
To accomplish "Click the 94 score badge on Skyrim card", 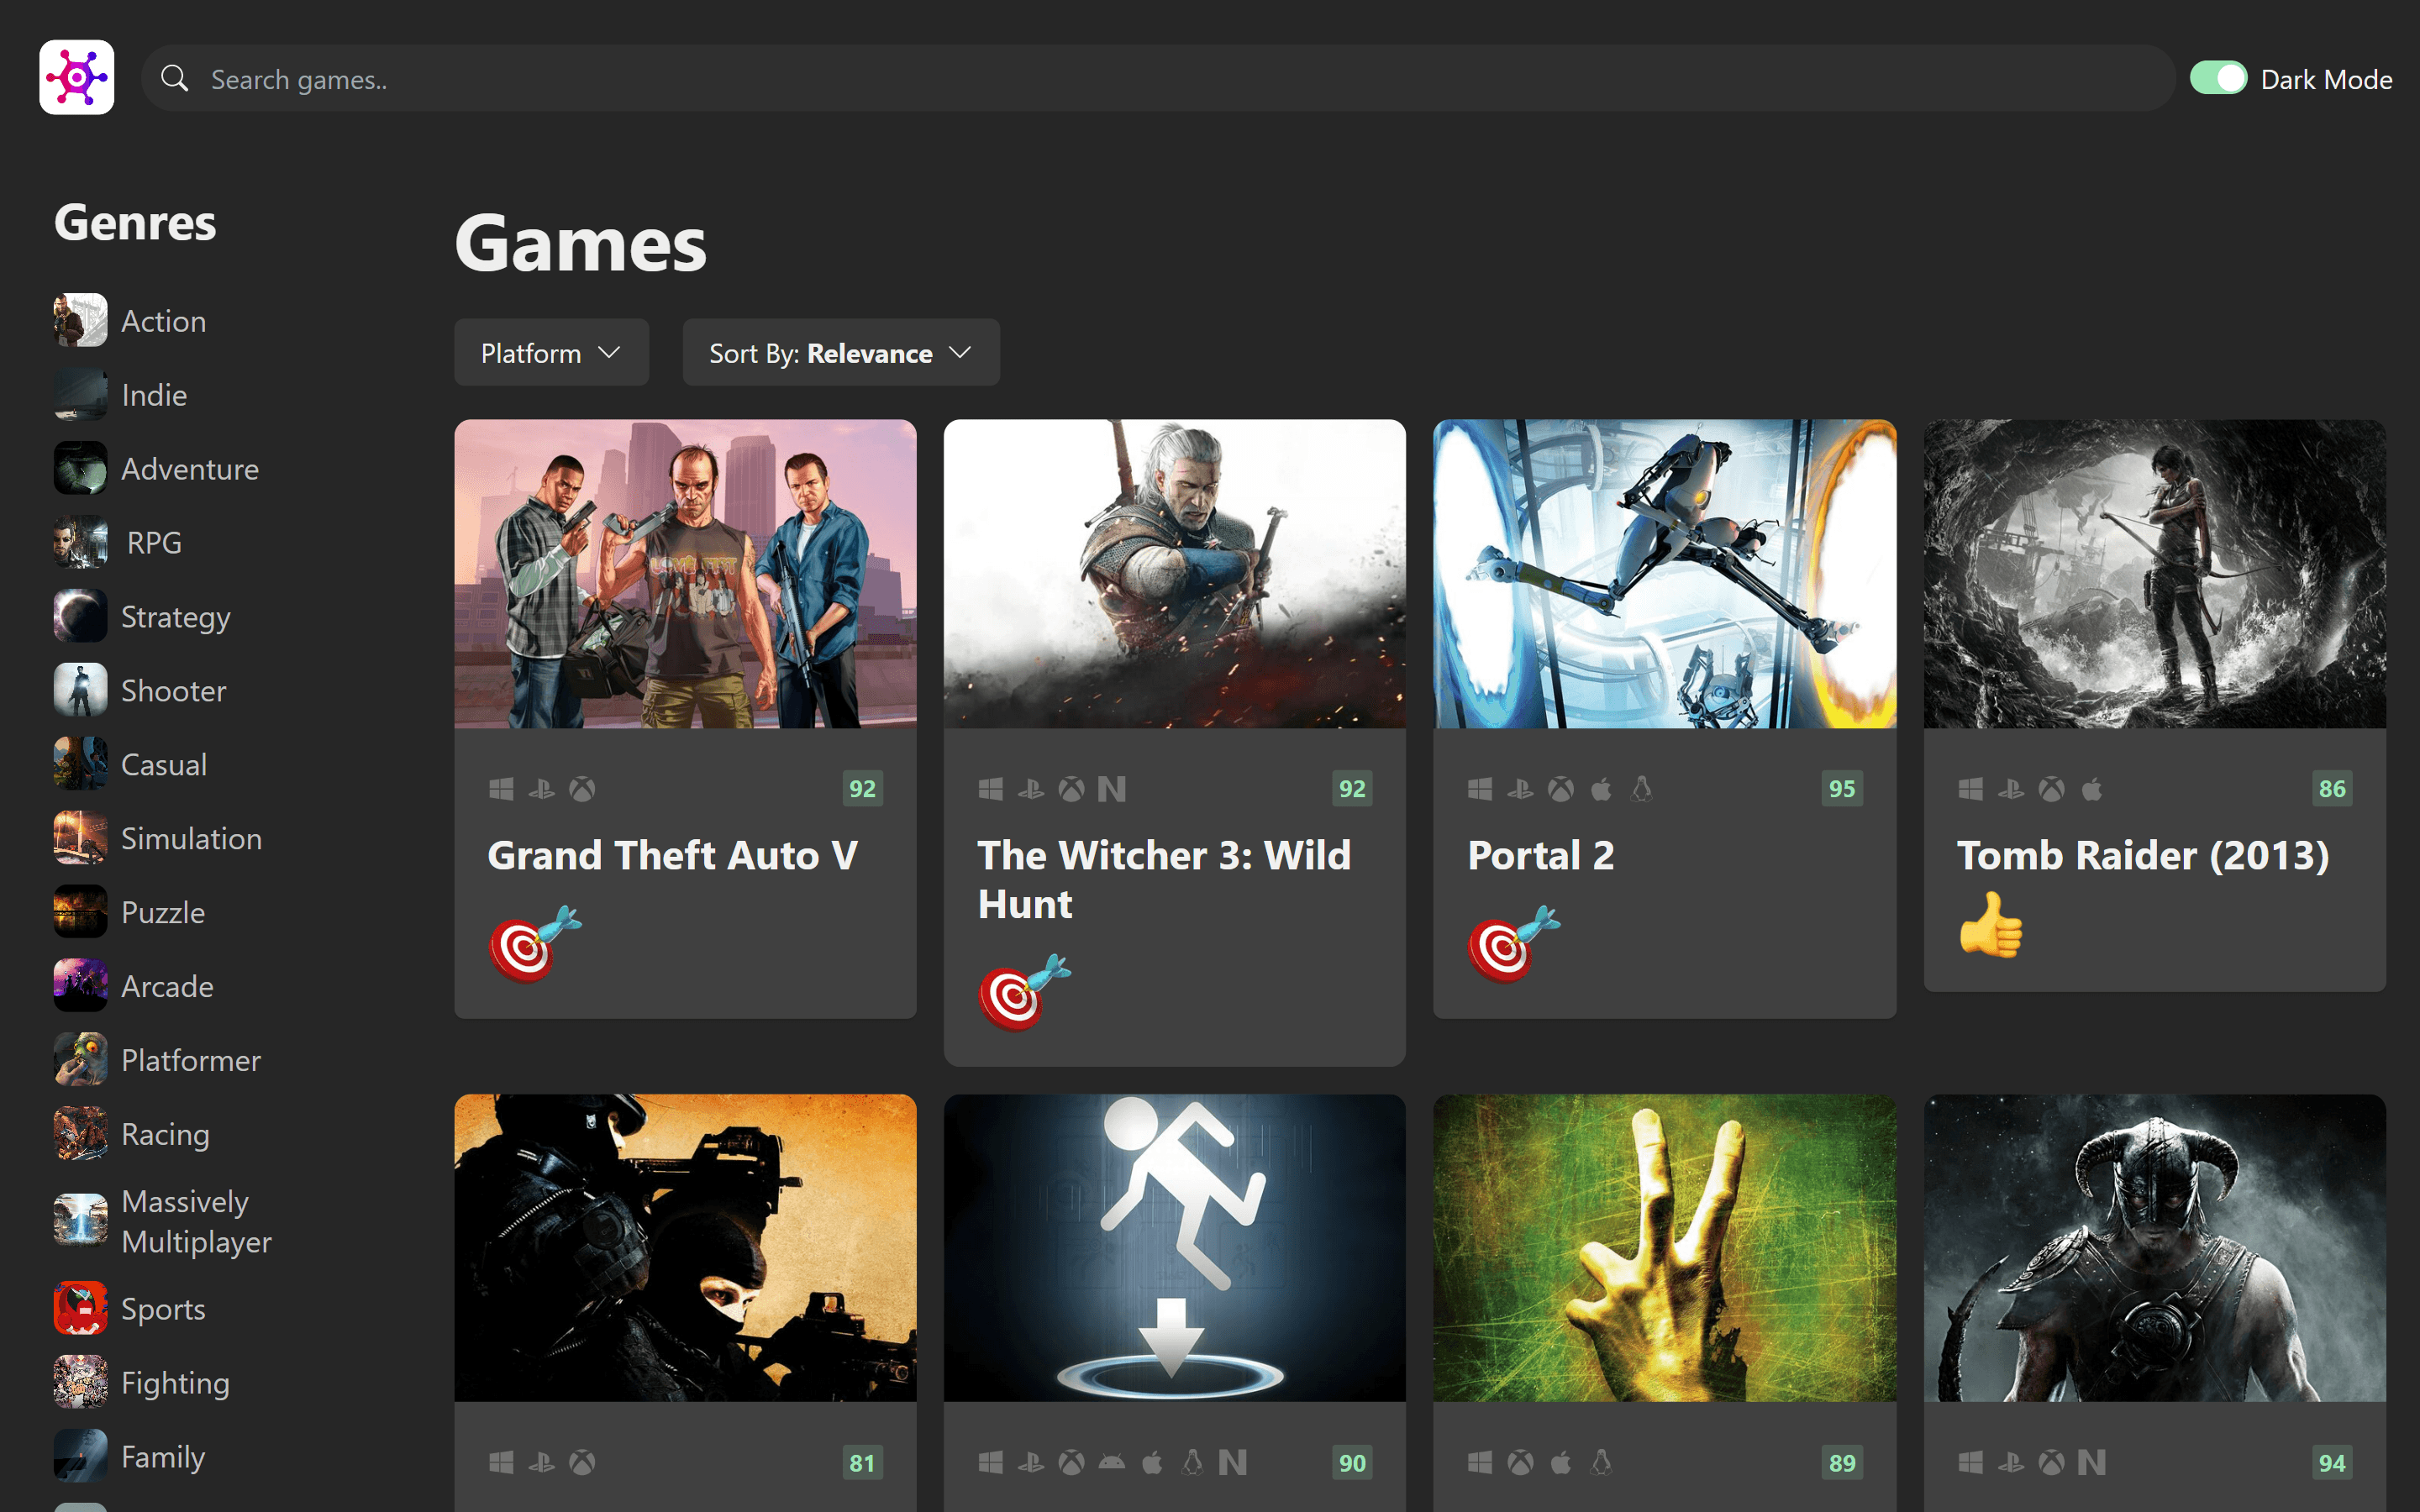I will 2332,1463.
